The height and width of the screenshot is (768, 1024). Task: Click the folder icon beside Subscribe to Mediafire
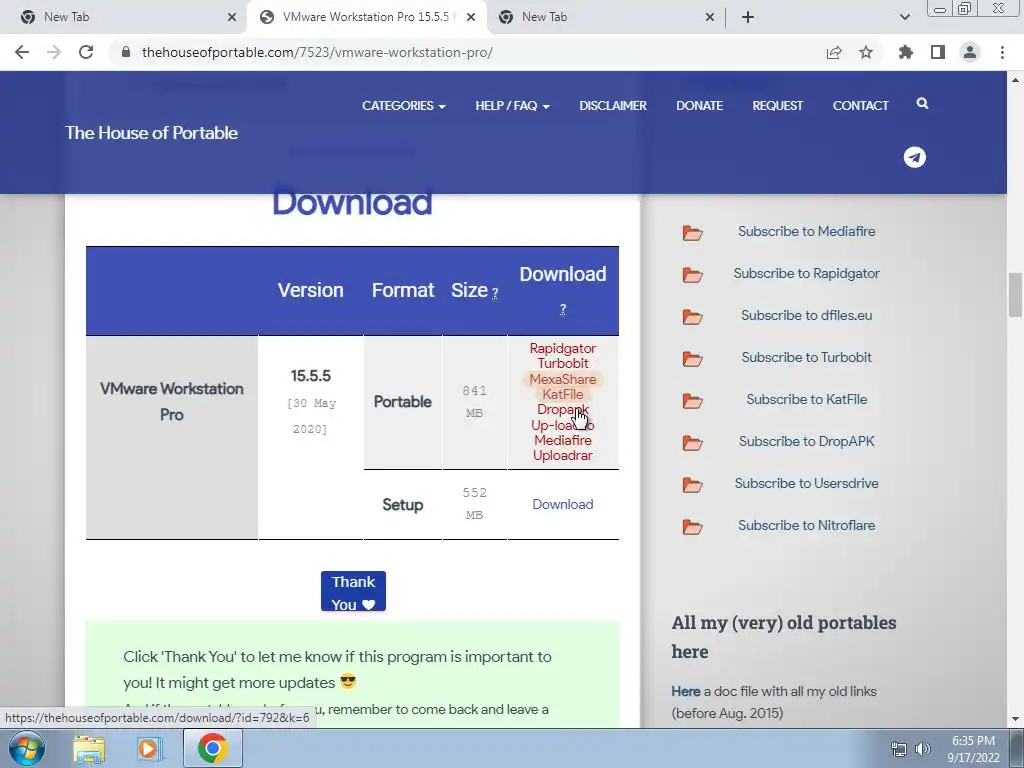point(692,232)
